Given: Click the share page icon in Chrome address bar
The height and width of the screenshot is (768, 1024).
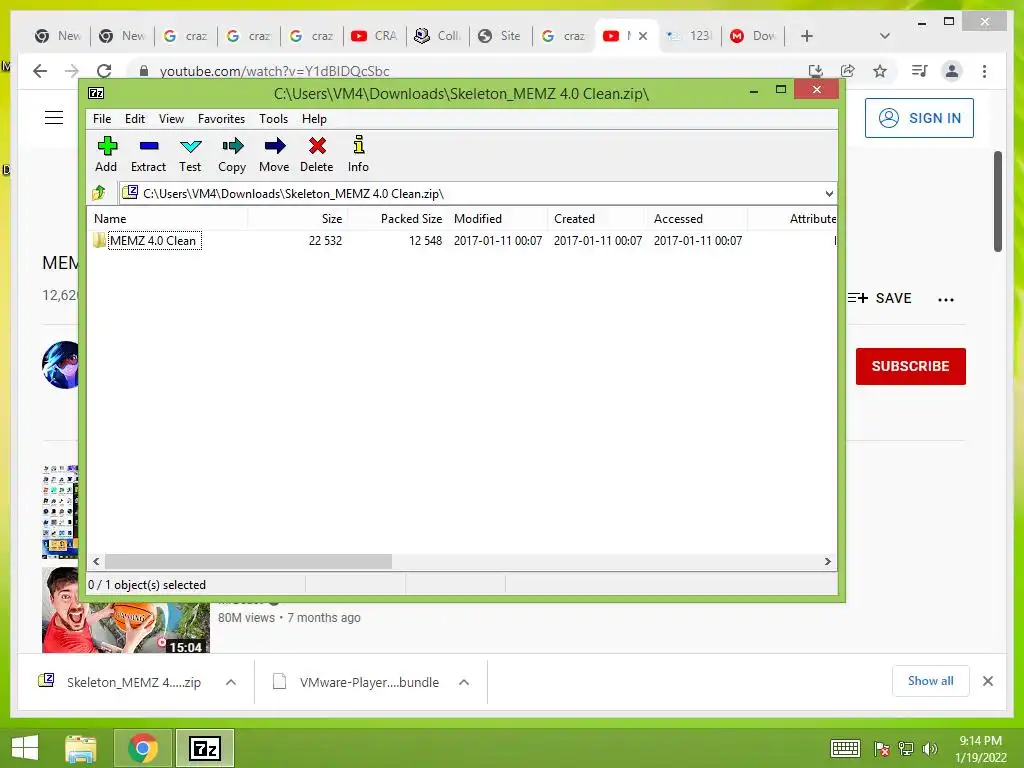Looking at the screenshot, I should pos(848,71).
